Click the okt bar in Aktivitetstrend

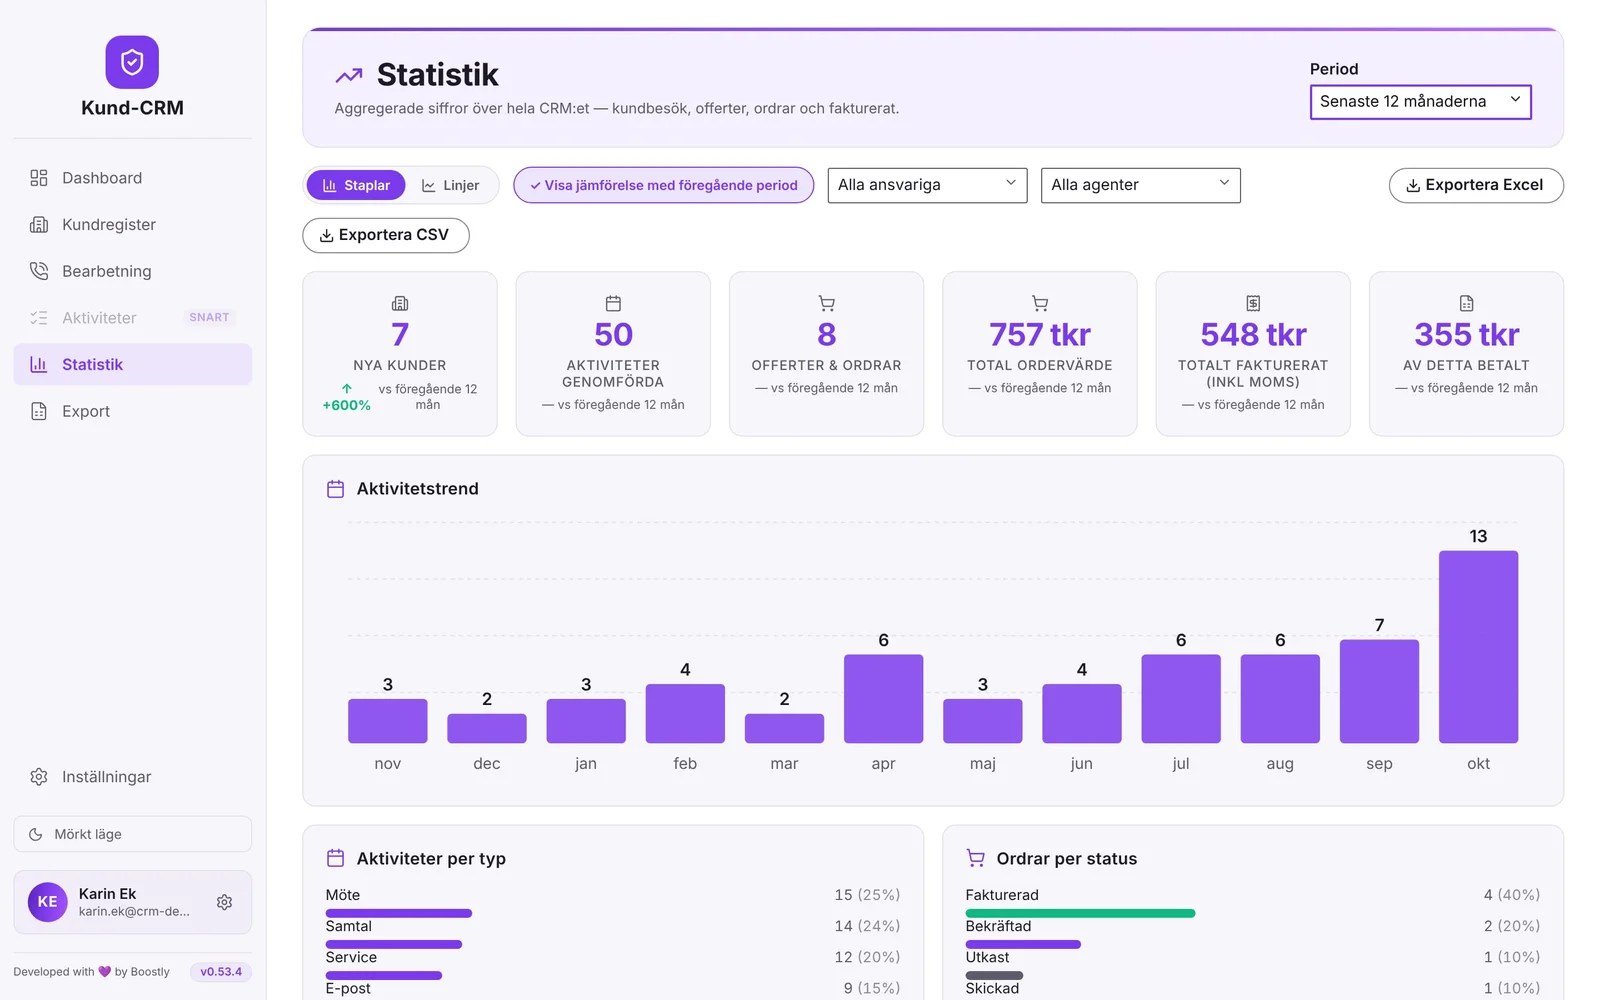pos(1478,647)
